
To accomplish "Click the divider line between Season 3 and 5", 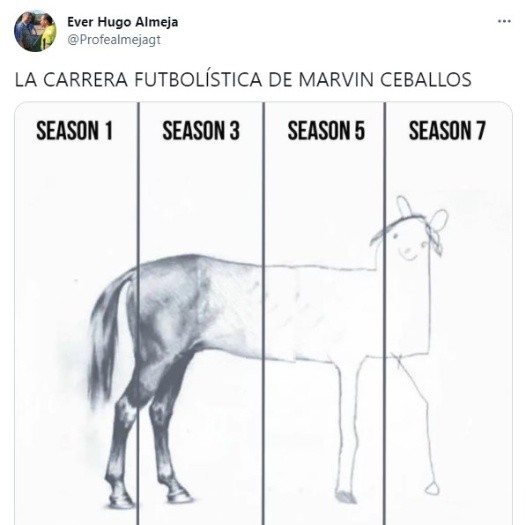I will (x=263, y=313).
